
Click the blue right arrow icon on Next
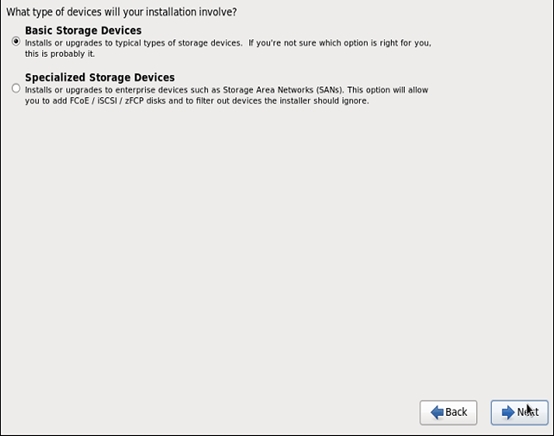(508, 412)
